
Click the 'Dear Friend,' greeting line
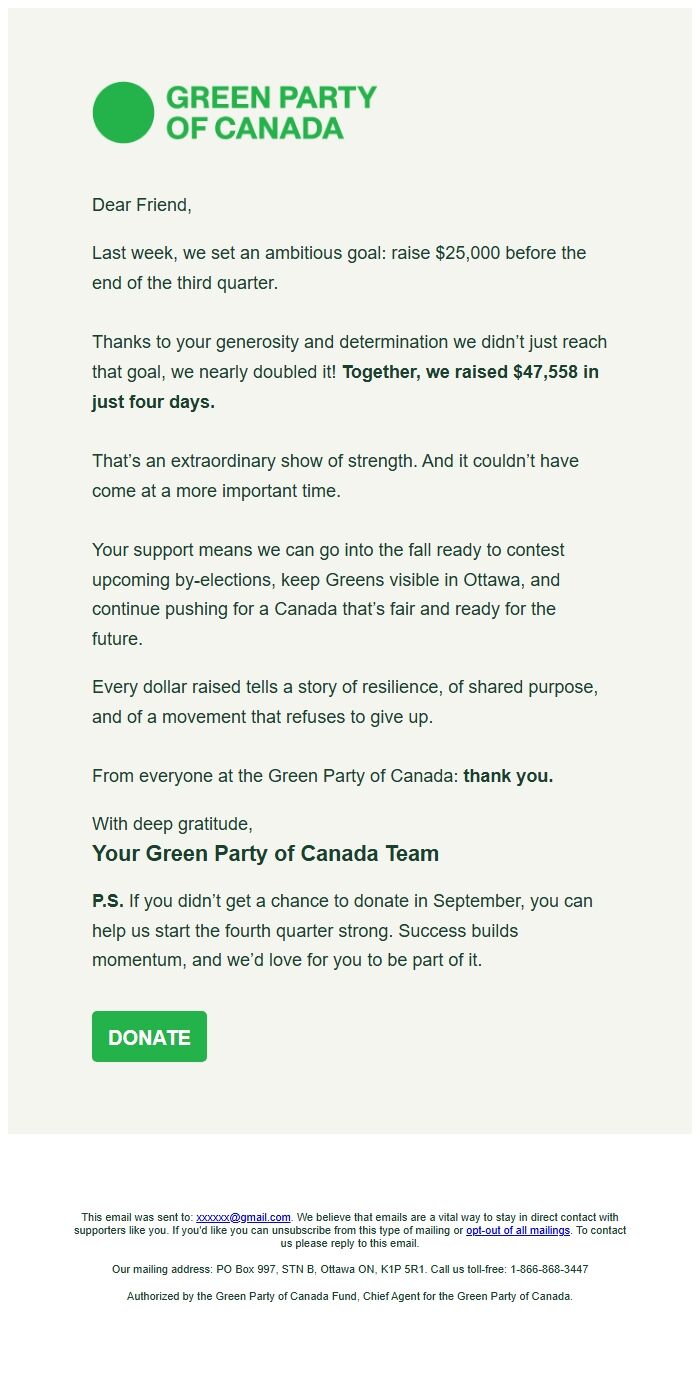click(141, 205)
